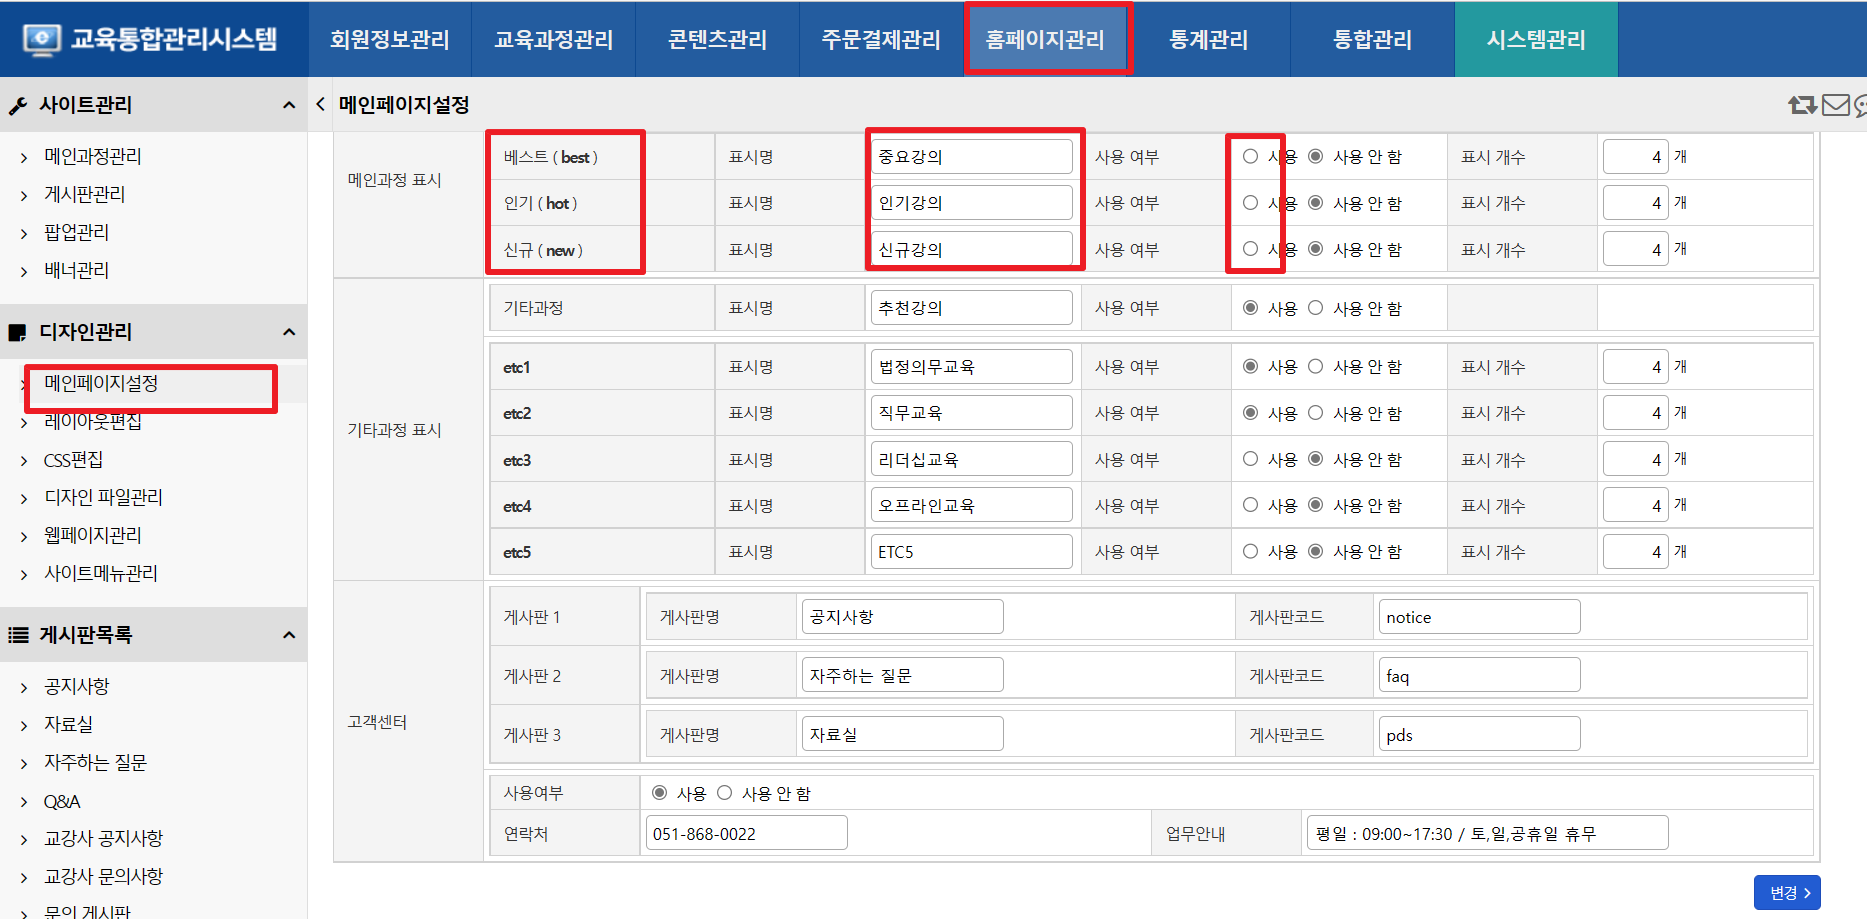This screenshot has width=1867, height=919.
Task: Switch to the 시스템관리 top menu
Action: point(1535,40)
